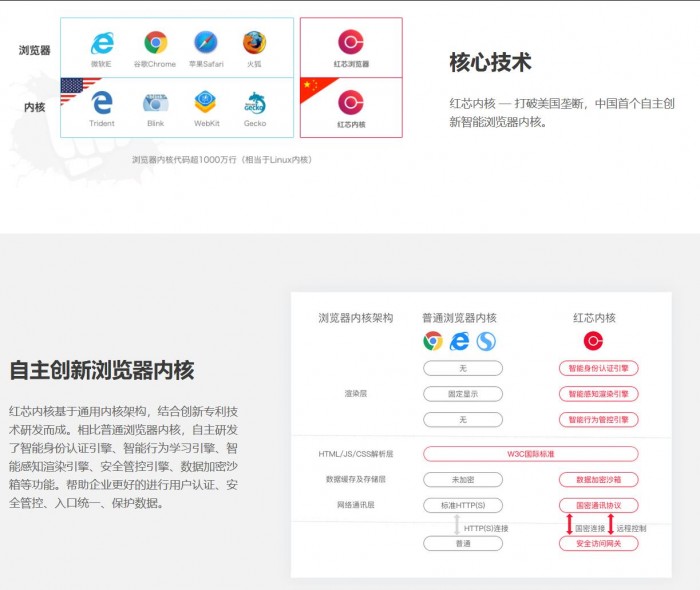
Task: Click the 数据缓存及存储层 row label
Action: pyautogui.click(x=355, y=479)
